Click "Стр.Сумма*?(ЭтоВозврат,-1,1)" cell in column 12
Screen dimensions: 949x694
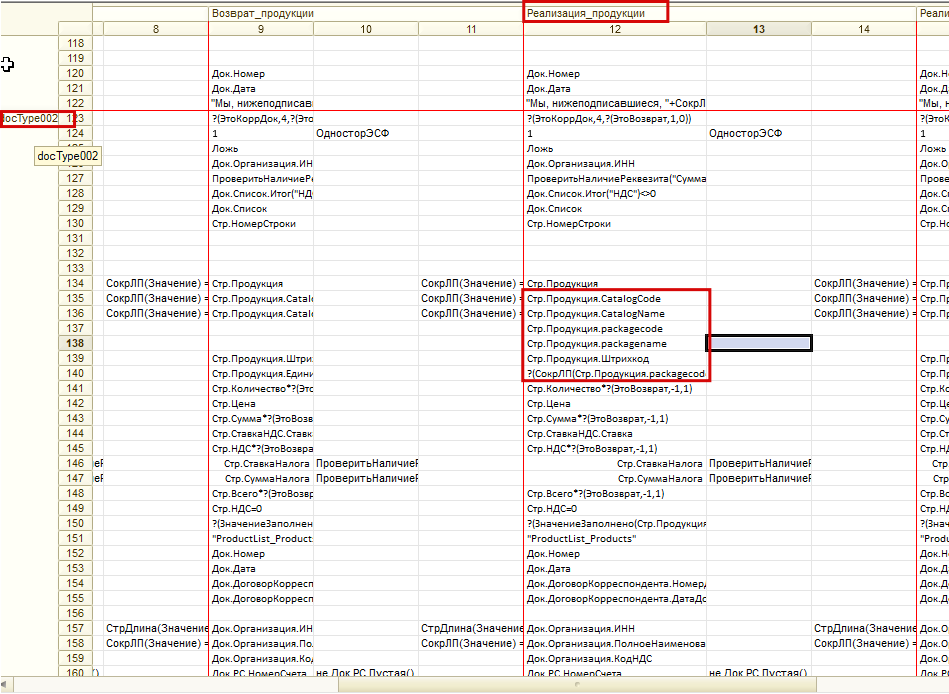click(615, 418)
